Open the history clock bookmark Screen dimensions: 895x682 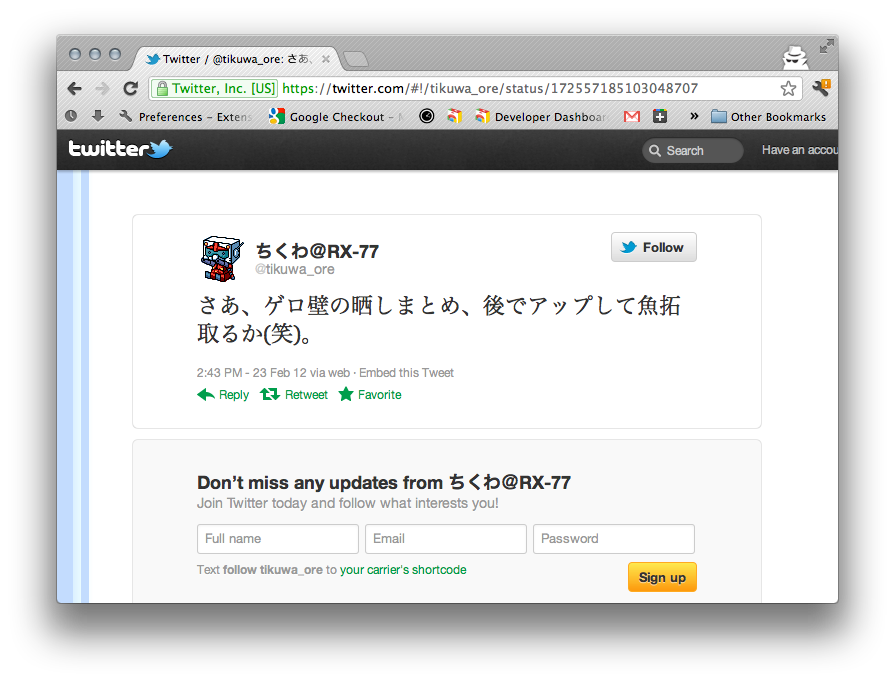pos(71,116)
